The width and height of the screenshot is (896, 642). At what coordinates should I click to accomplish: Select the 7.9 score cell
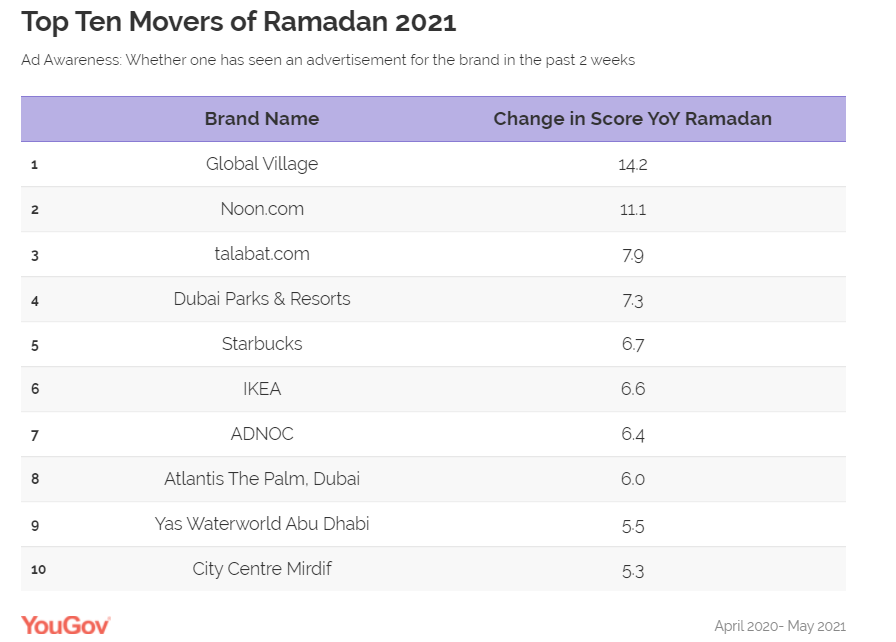pos(632,254)
